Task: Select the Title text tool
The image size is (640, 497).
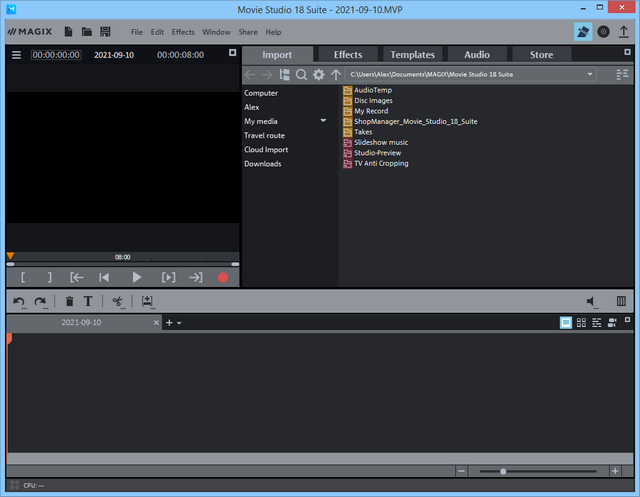Action: [x=88, y=301]
